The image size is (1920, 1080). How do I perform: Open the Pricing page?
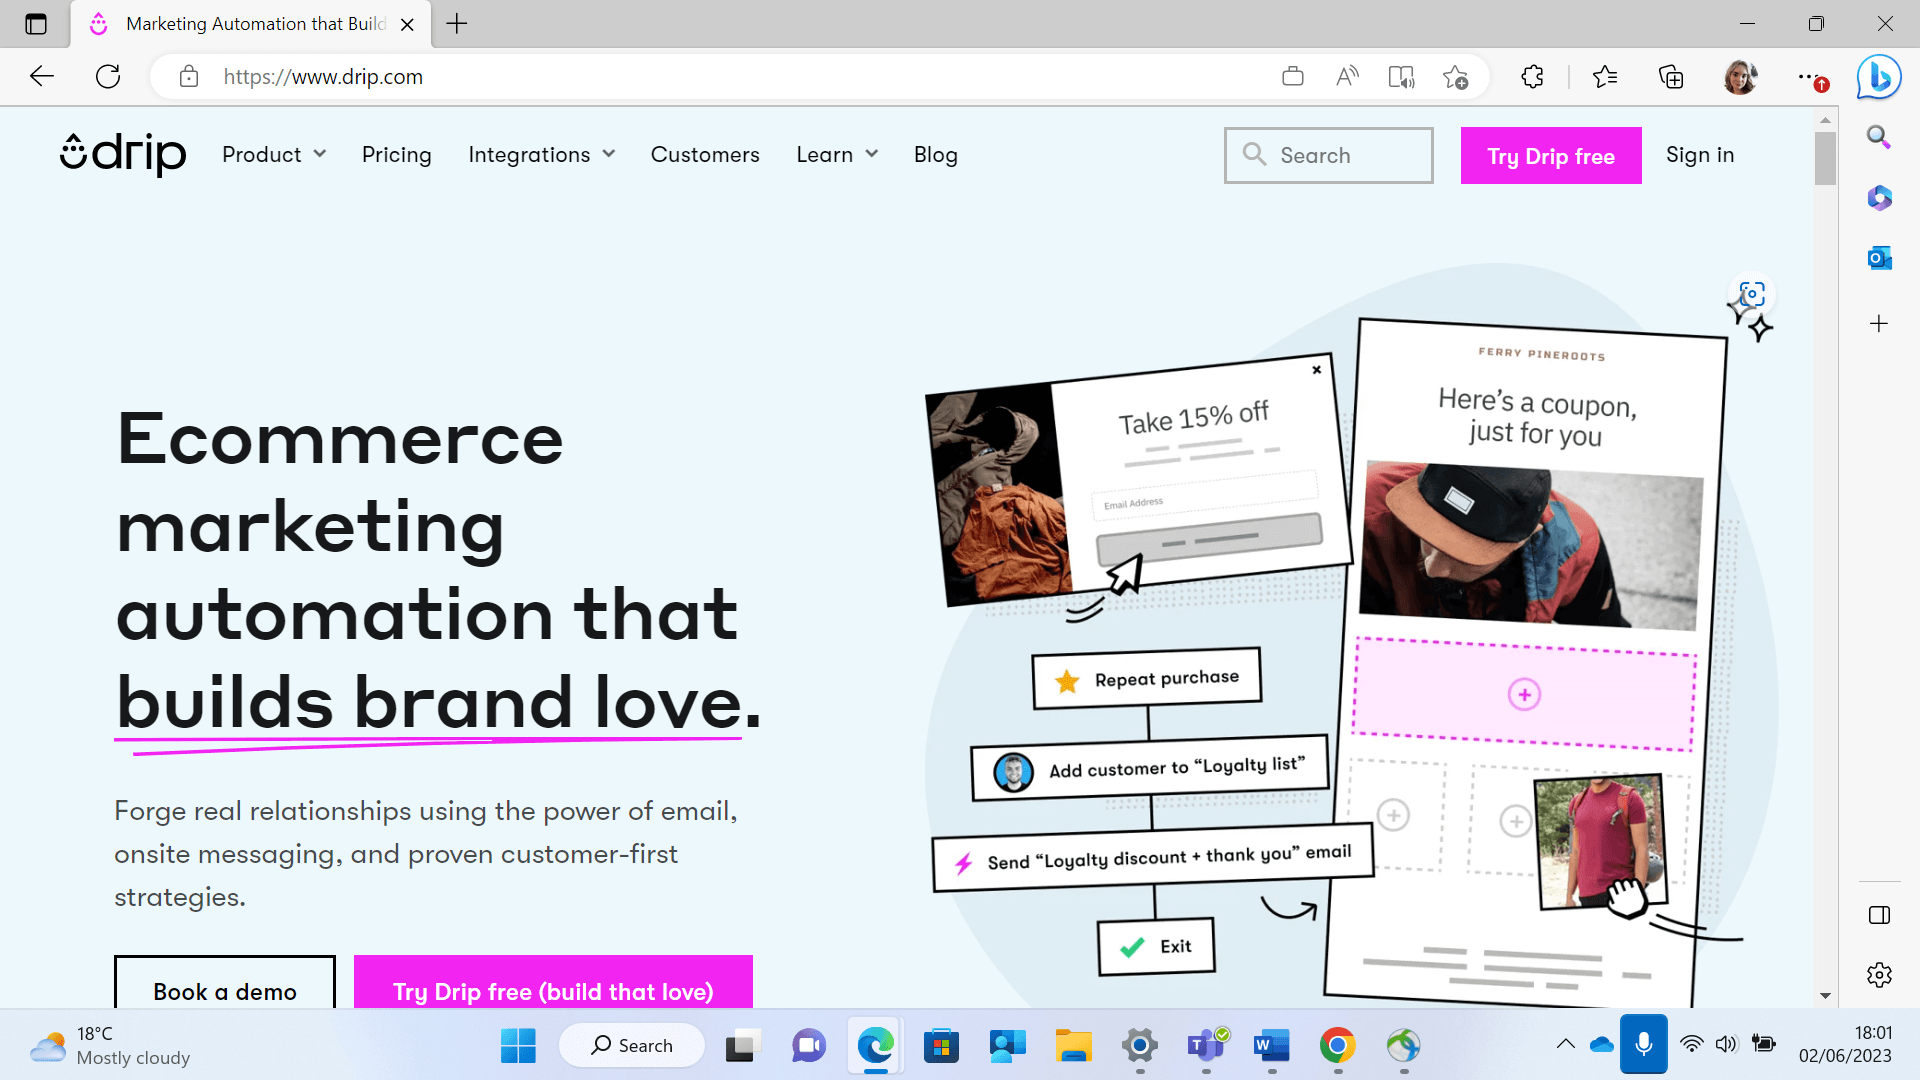pos(396,155)
